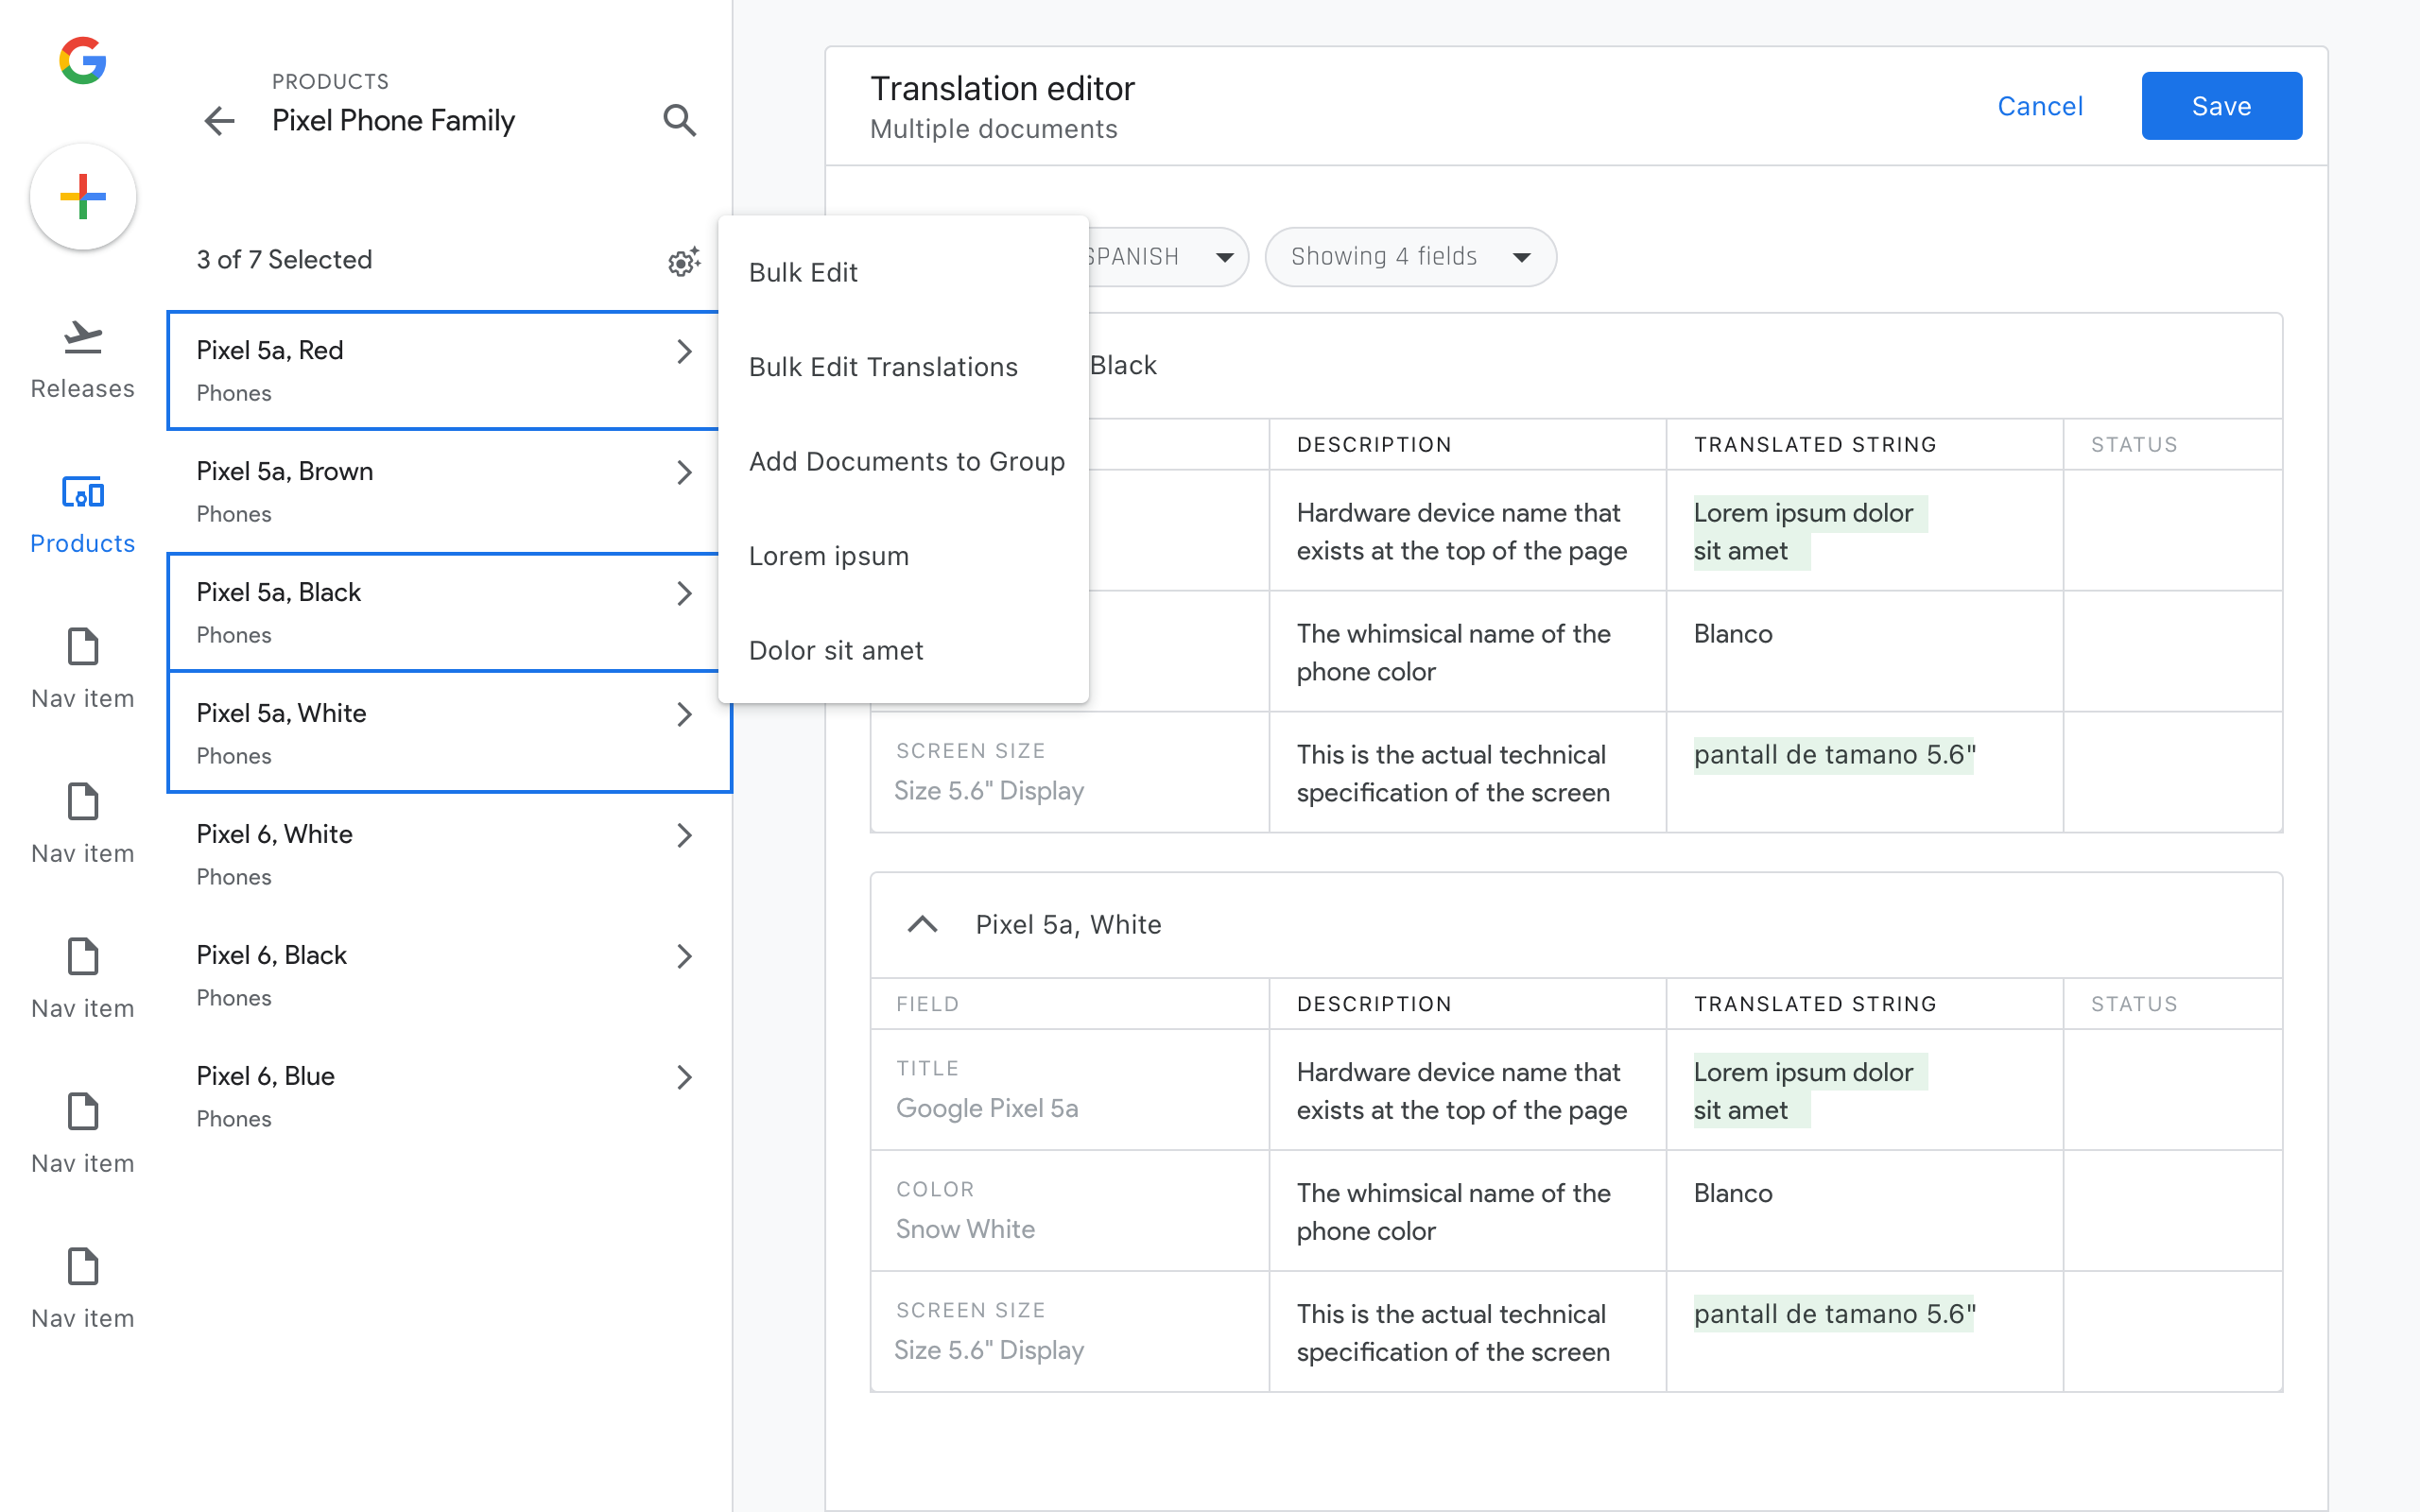This screenshot has height=1512, width=2420.
Task: Open chevron for Pixel 5a, Red
Action: [x=684, y=352]
